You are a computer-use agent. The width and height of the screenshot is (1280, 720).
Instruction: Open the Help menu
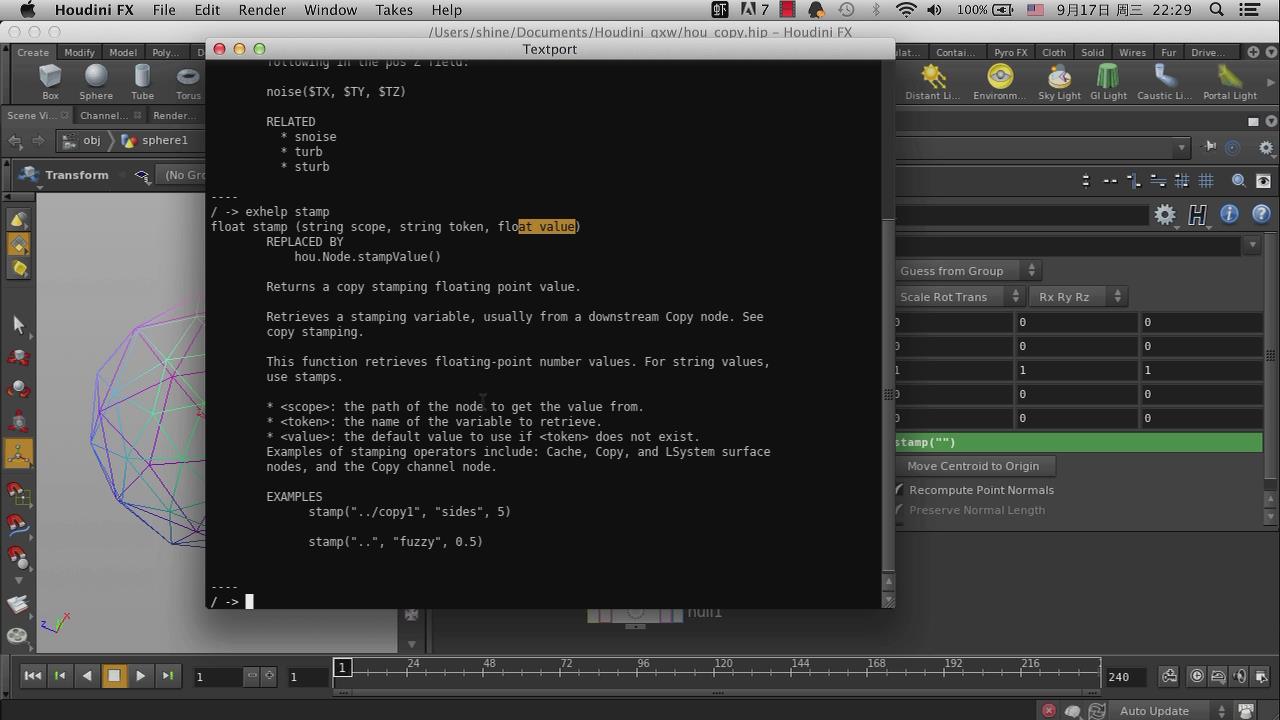tap(446, 10)
